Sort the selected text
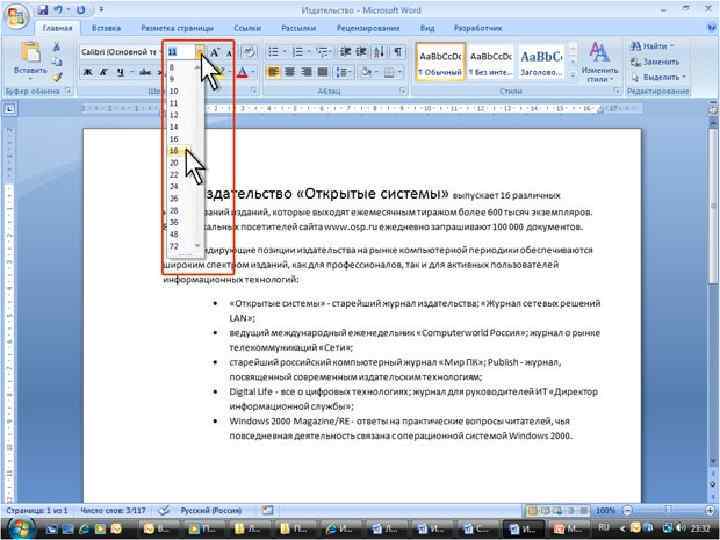This screenshot has width=720, height=540. tap(379, 52)
